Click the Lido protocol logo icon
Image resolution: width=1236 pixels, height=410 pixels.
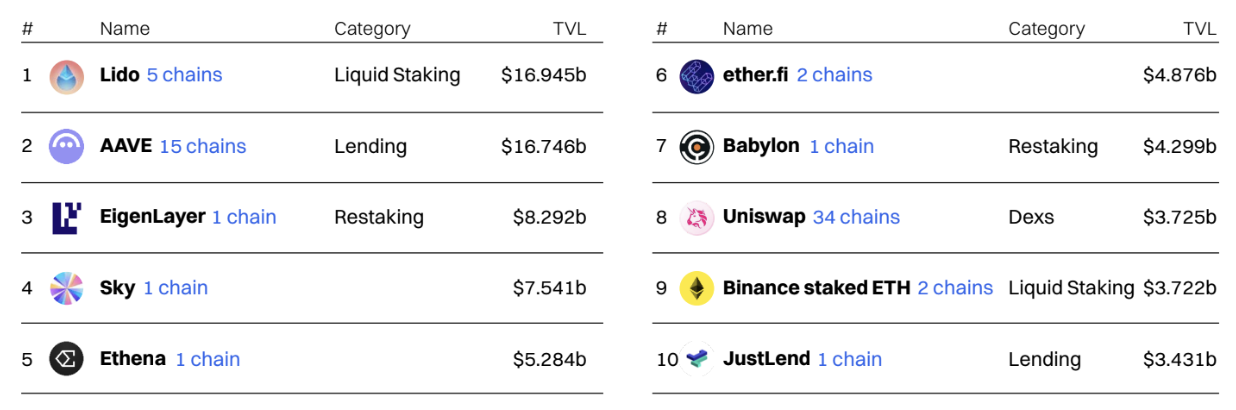click(67, 76)
